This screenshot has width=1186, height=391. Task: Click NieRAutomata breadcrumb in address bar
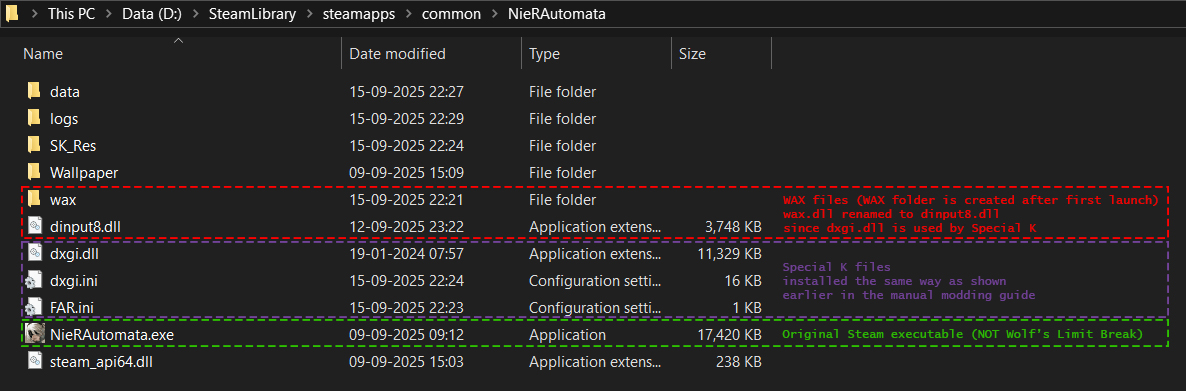click(557, 14)
